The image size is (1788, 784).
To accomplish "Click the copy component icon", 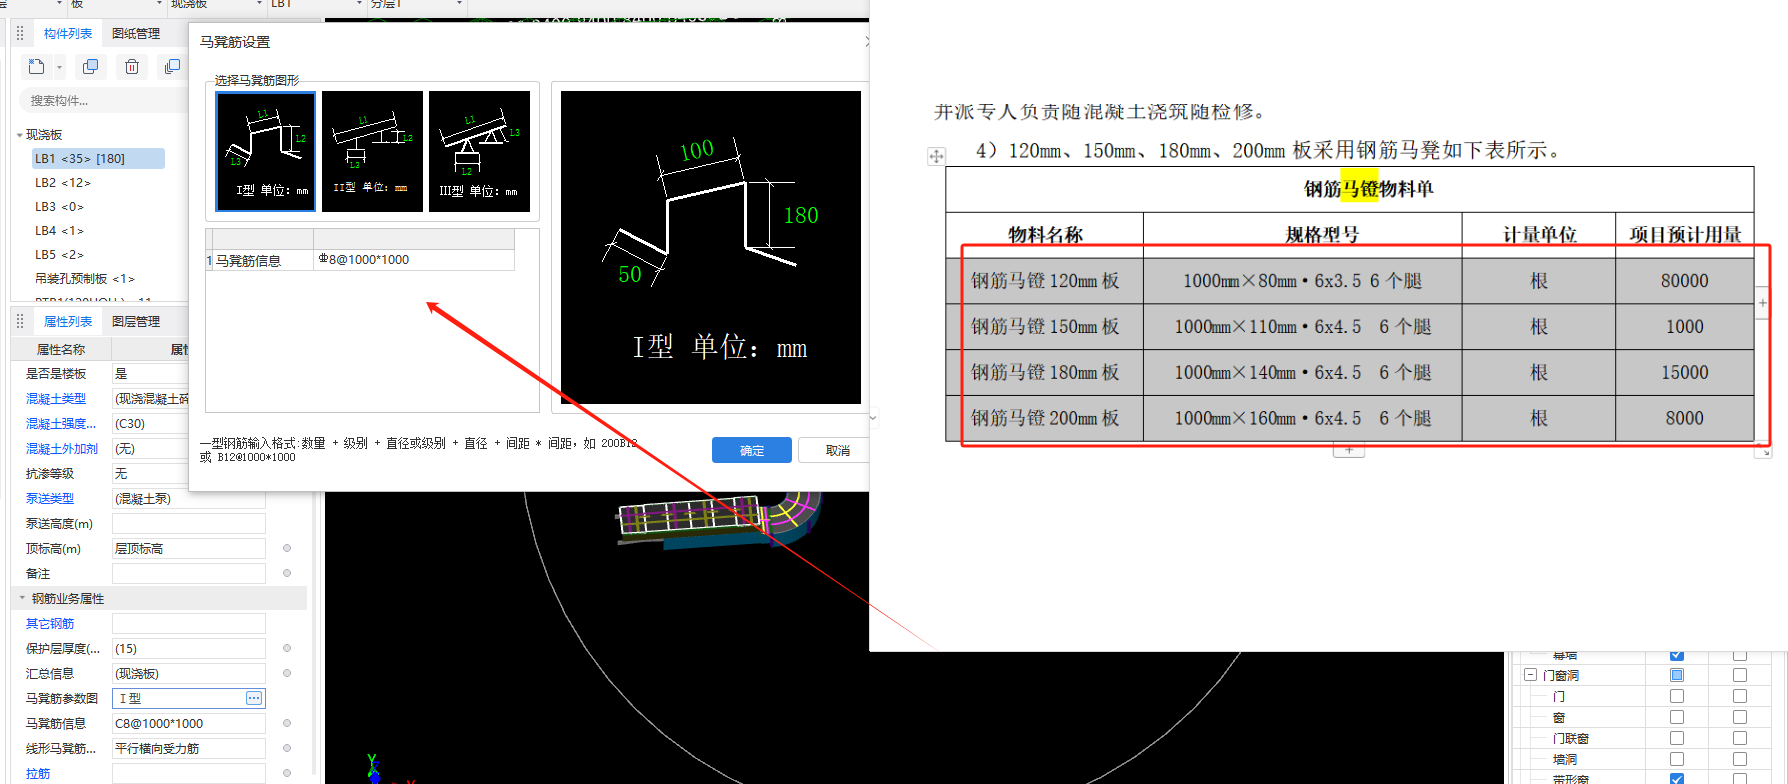I will pyautogui.click(x=90, y=67).
